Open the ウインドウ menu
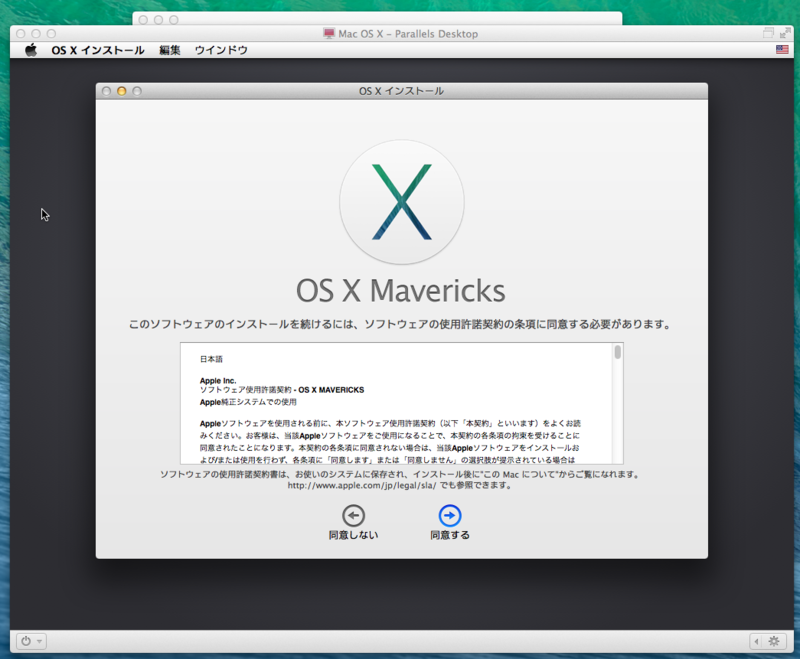800x659 pixels. pos(221,50)
